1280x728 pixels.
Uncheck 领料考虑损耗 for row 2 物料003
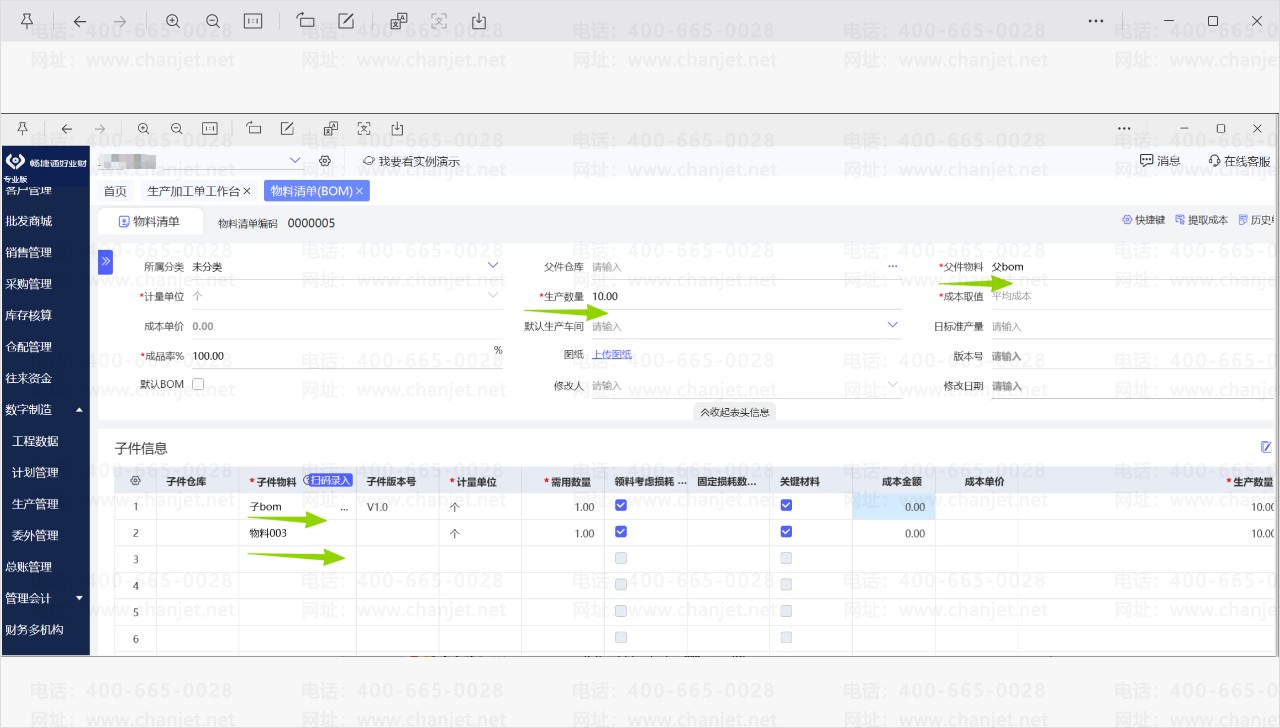tap(621, 533)
